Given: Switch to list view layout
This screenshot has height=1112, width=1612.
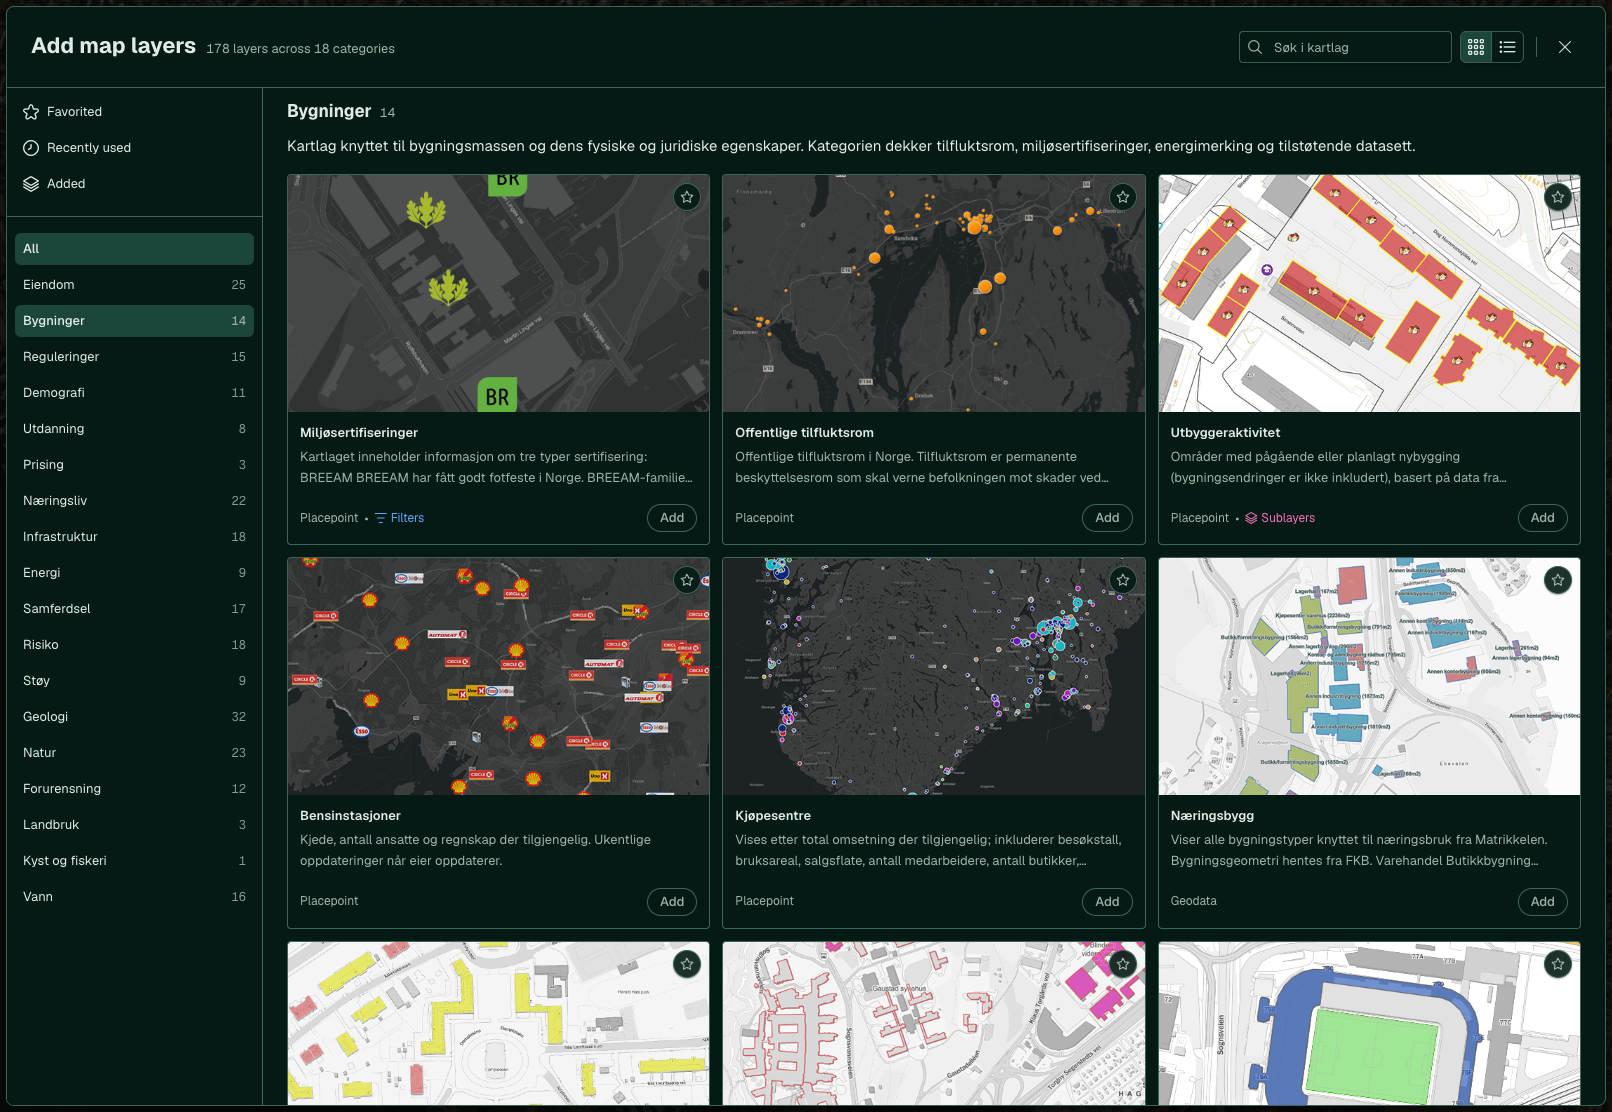Looking at the screenshot, I should point(1508,47).
